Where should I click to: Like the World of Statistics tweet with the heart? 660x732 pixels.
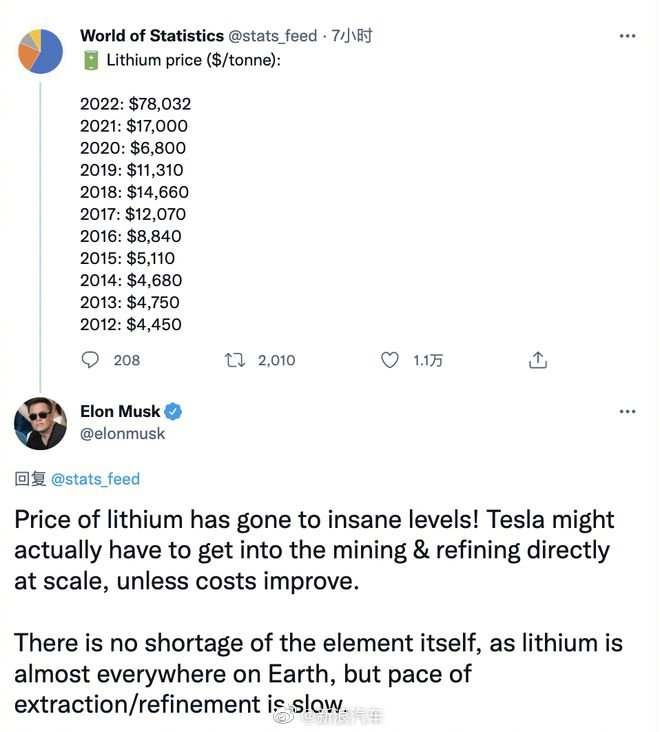click(x=390, y=360)
